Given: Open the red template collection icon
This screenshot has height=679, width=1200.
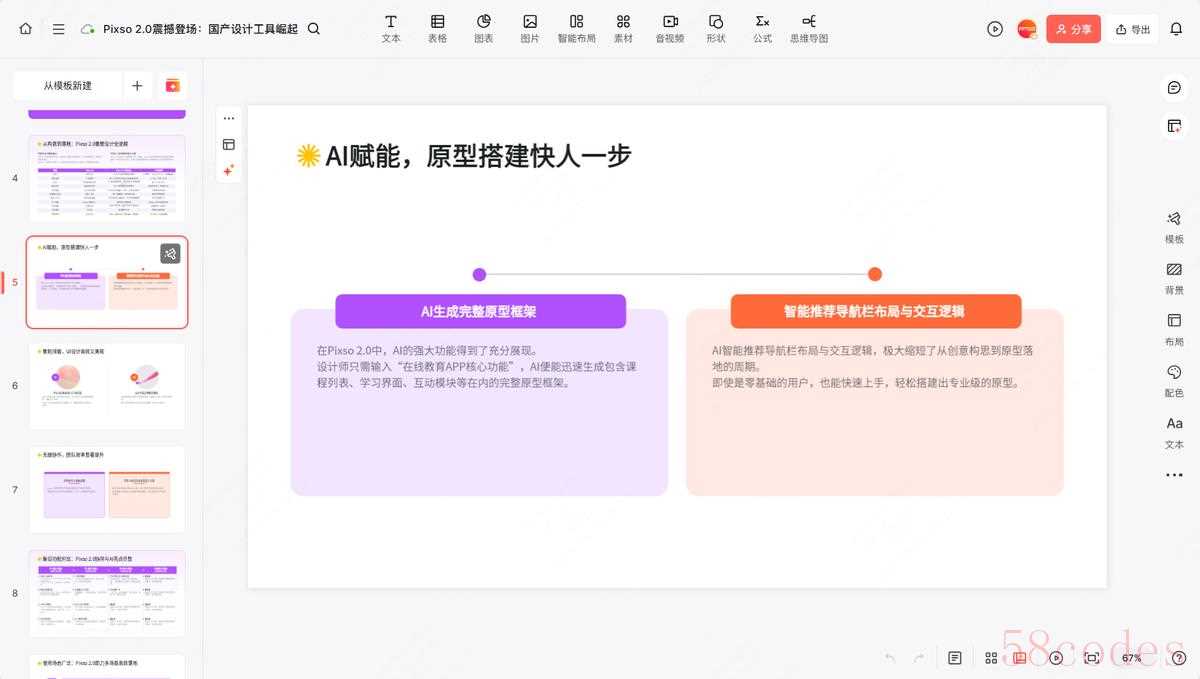Looking at the screenshot, I should [x=172, y=86].
